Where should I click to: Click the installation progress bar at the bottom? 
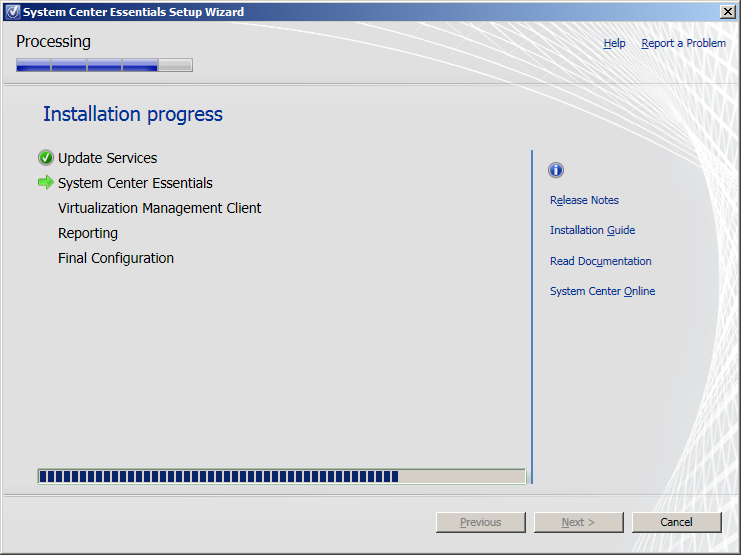tap(282, 476)
